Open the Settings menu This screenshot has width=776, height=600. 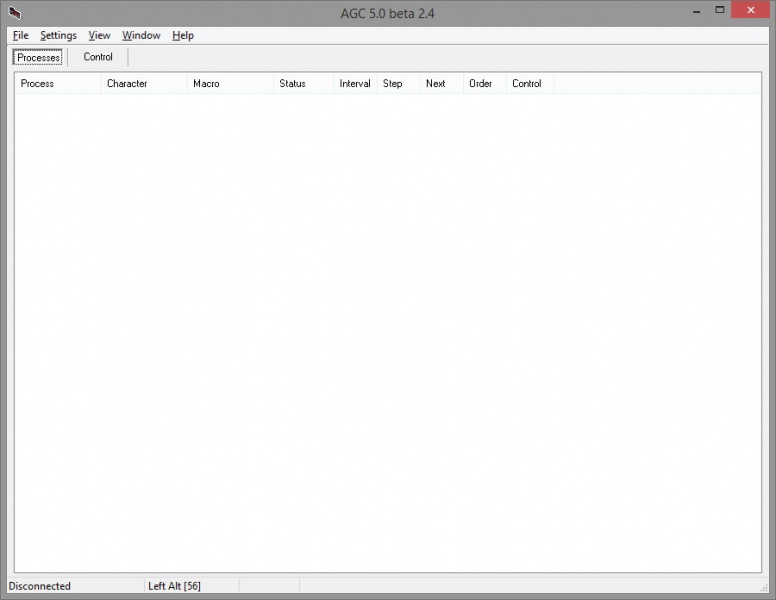tap(58, 35)
